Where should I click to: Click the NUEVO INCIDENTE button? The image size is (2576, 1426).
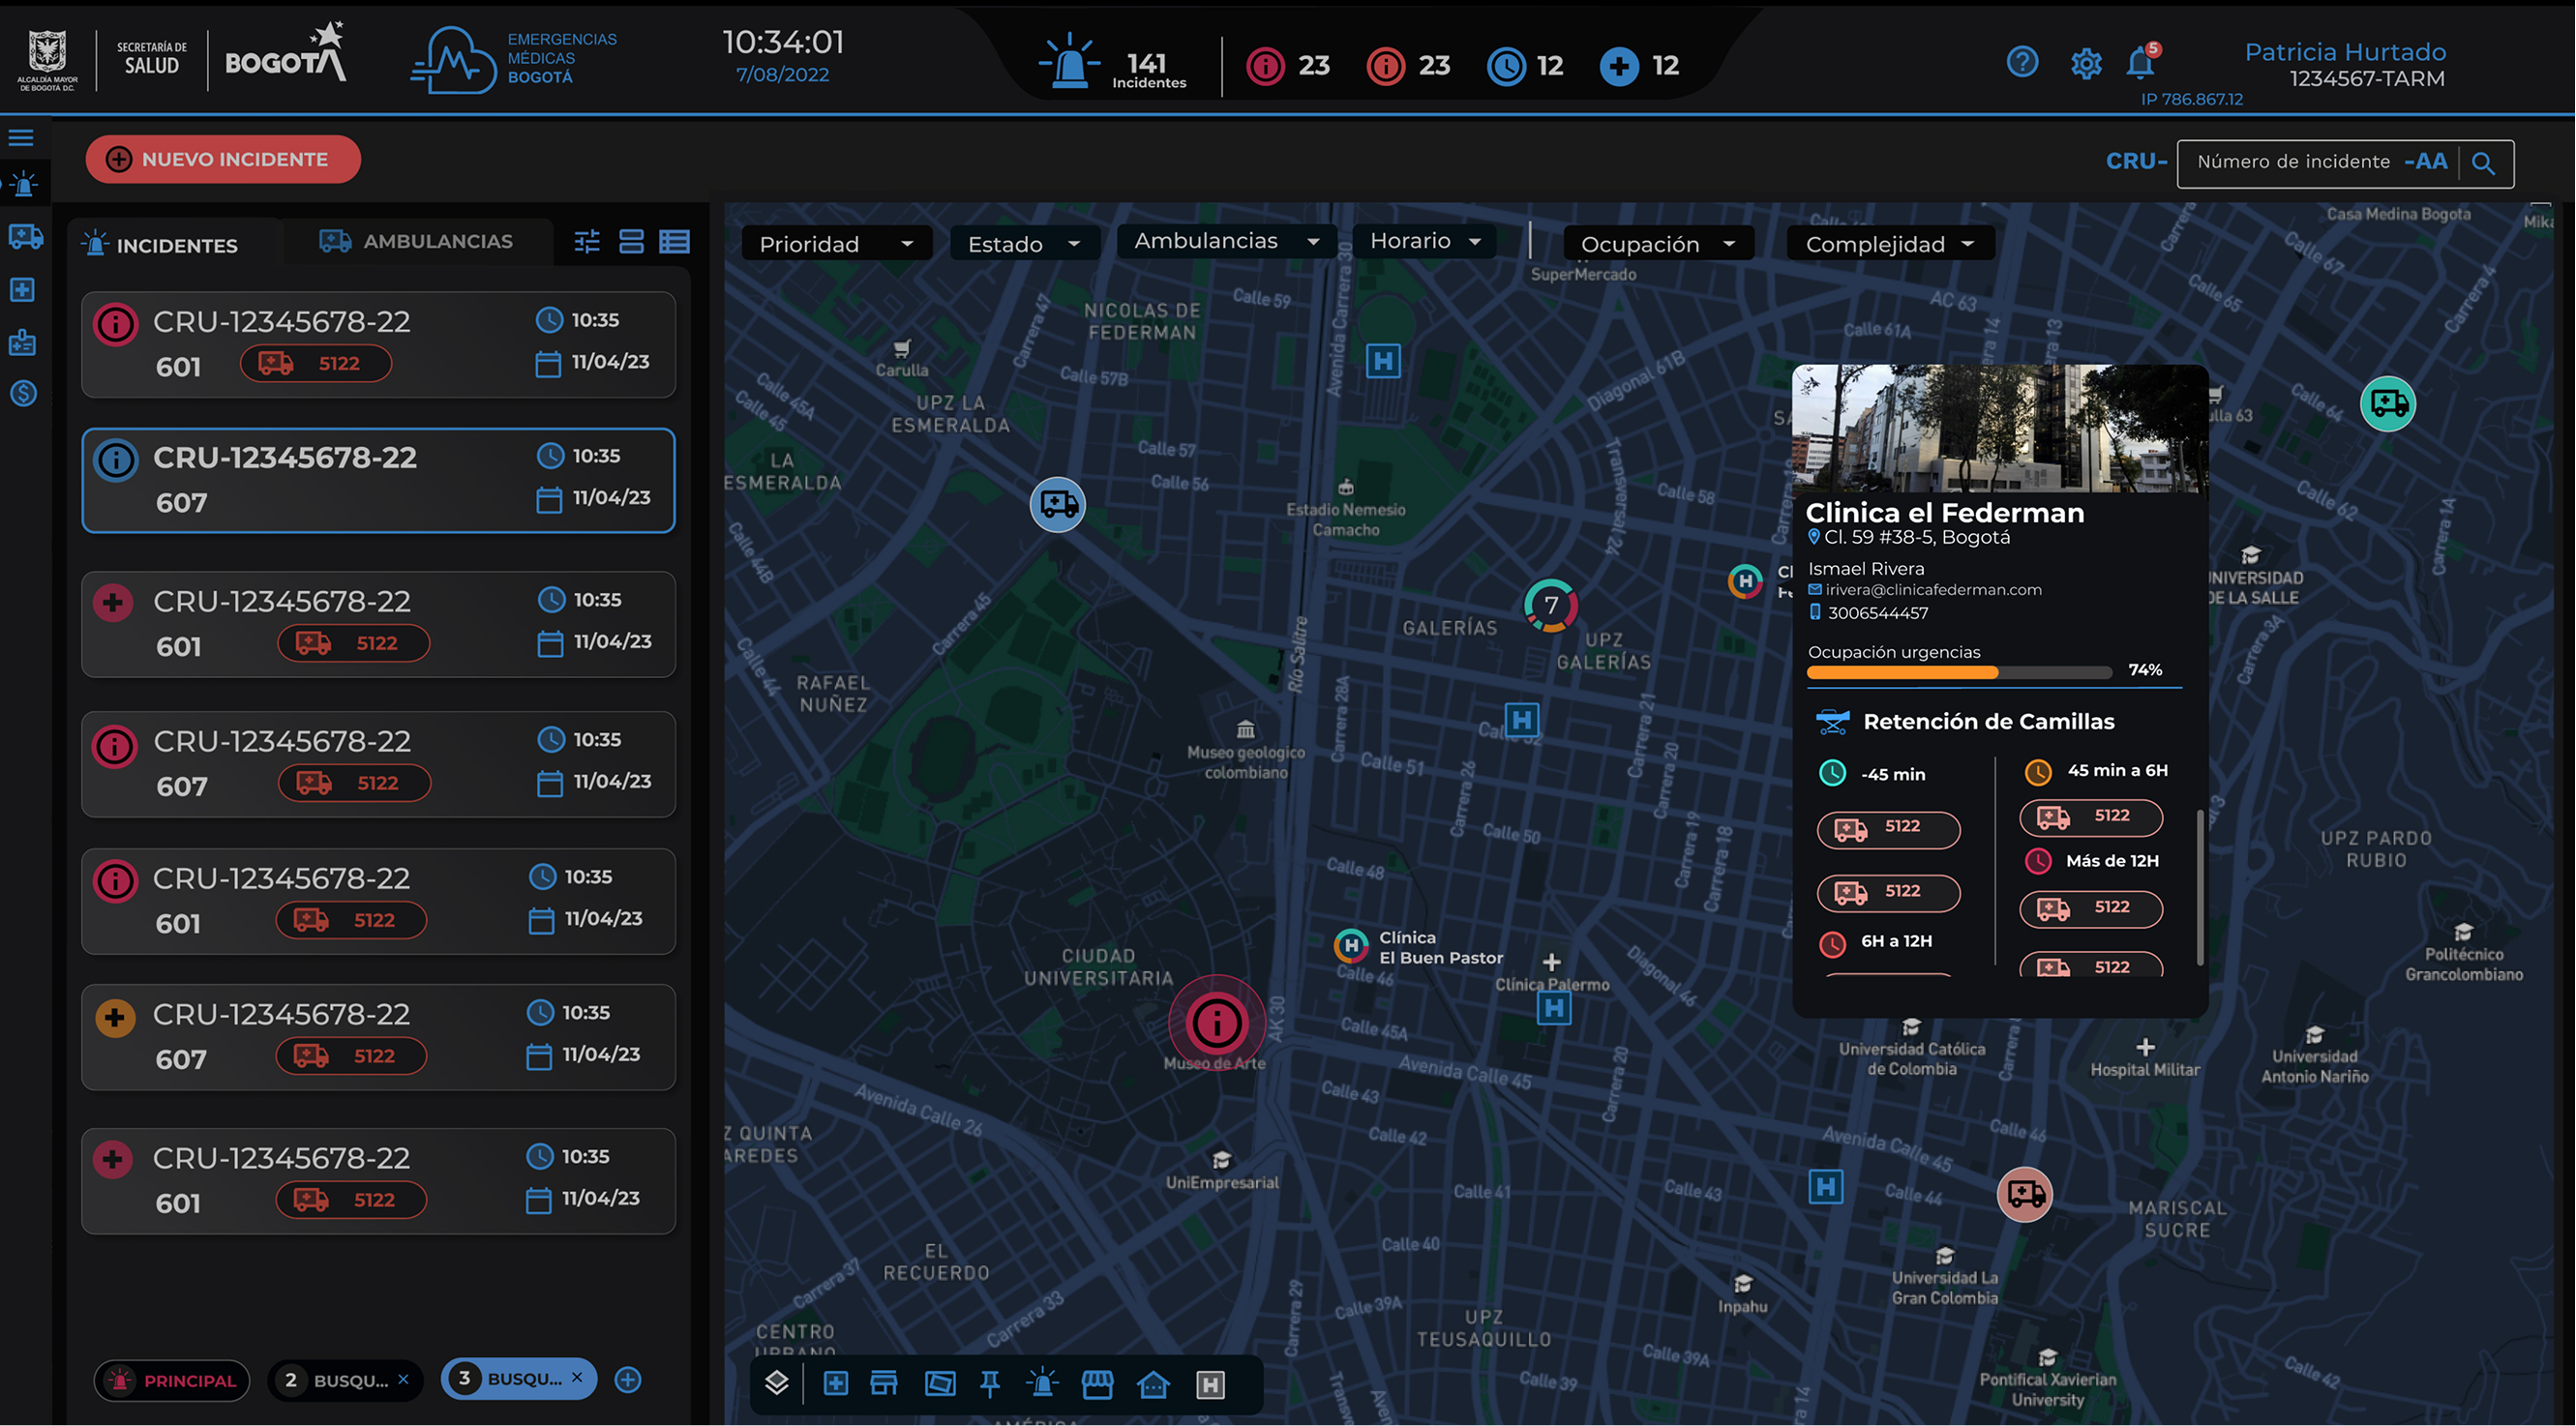(x=223, y=159)
